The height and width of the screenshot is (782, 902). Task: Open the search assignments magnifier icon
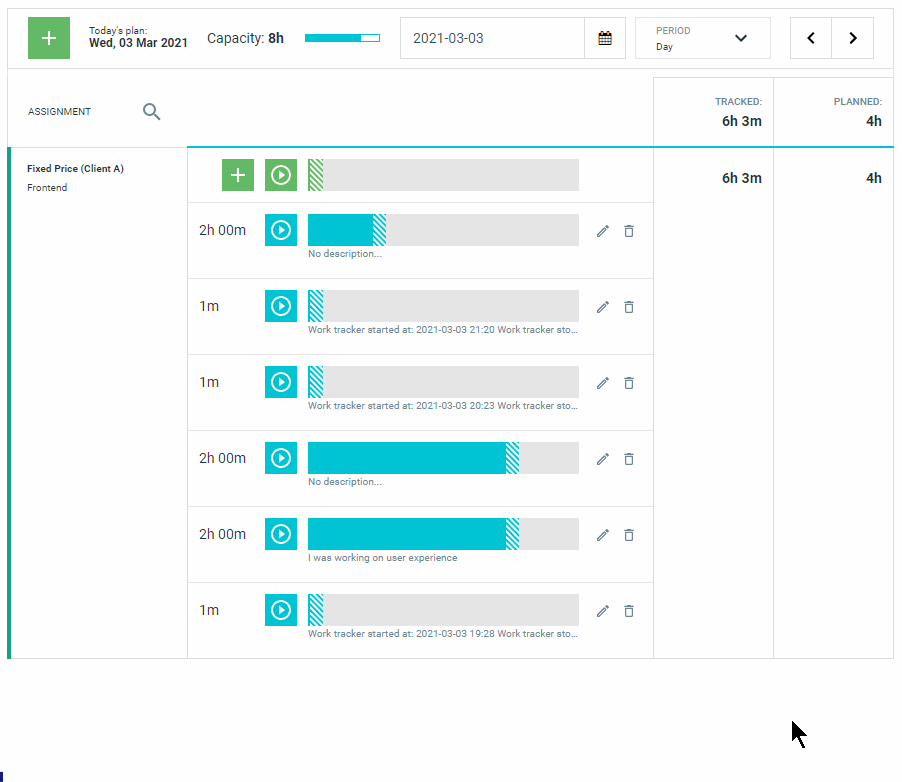151,112
